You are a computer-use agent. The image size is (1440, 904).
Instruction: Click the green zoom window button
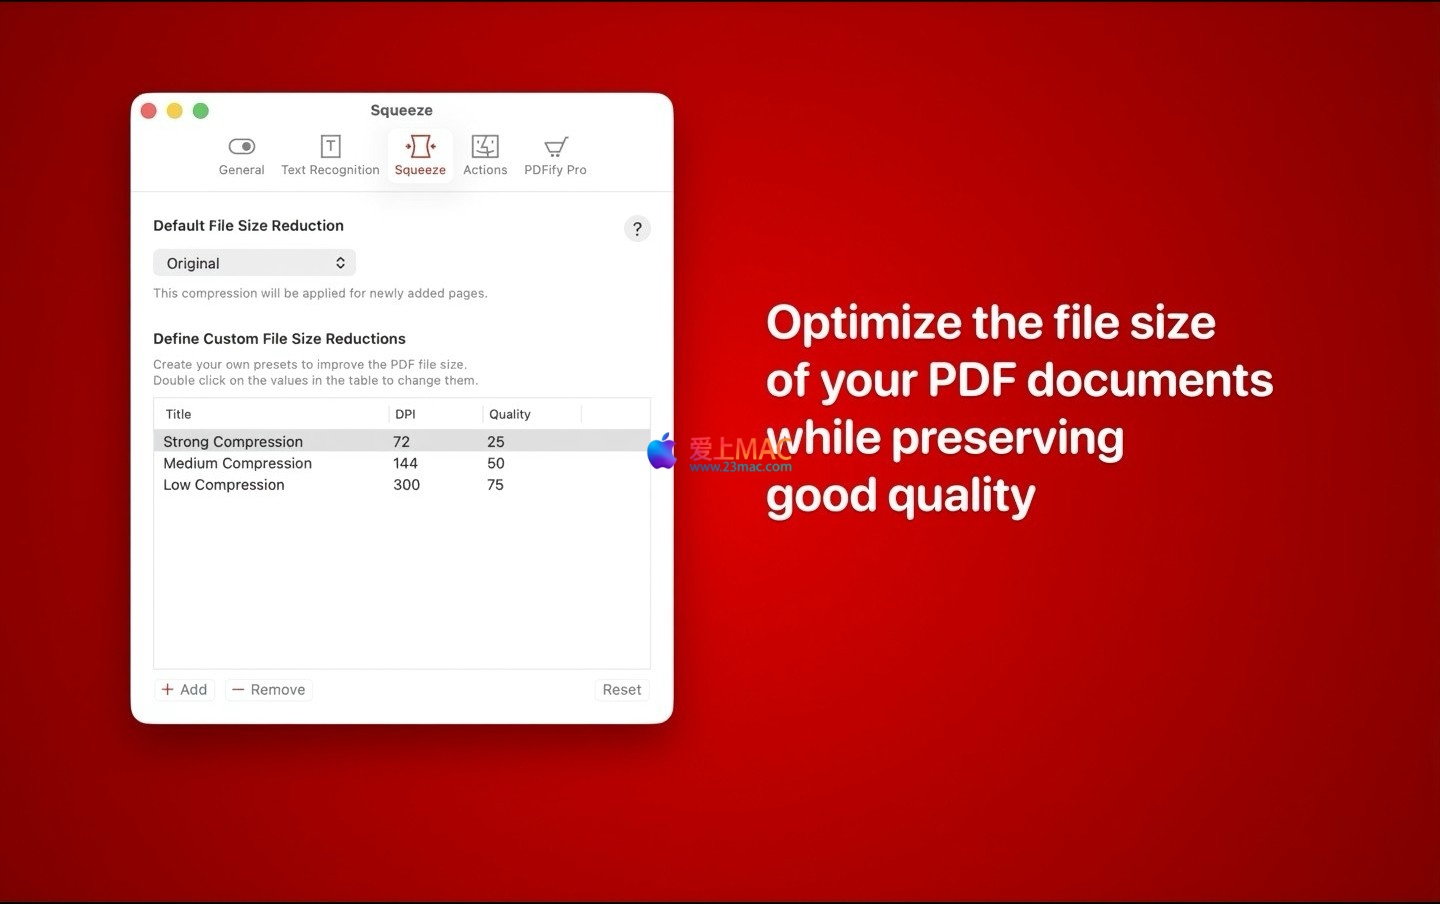tap(201, 111)
